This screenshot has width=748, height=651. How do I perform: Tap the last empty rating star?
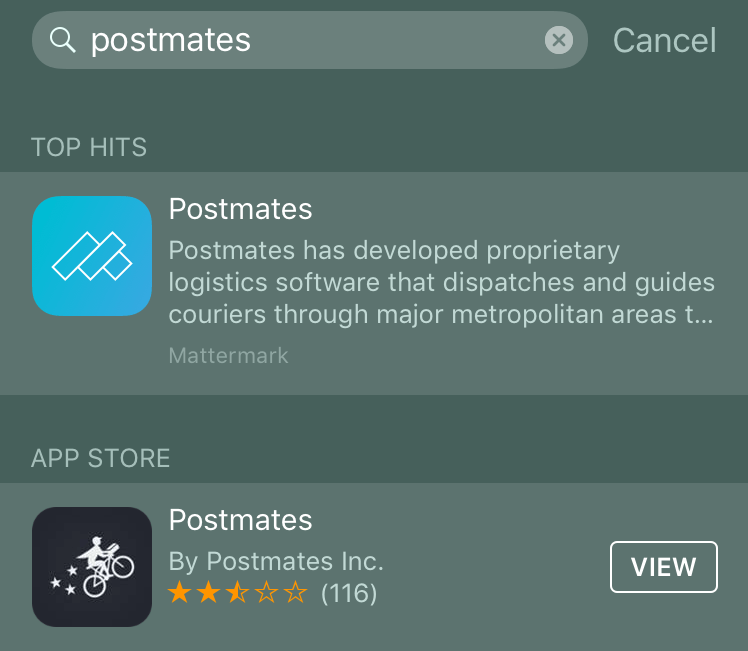295,592
